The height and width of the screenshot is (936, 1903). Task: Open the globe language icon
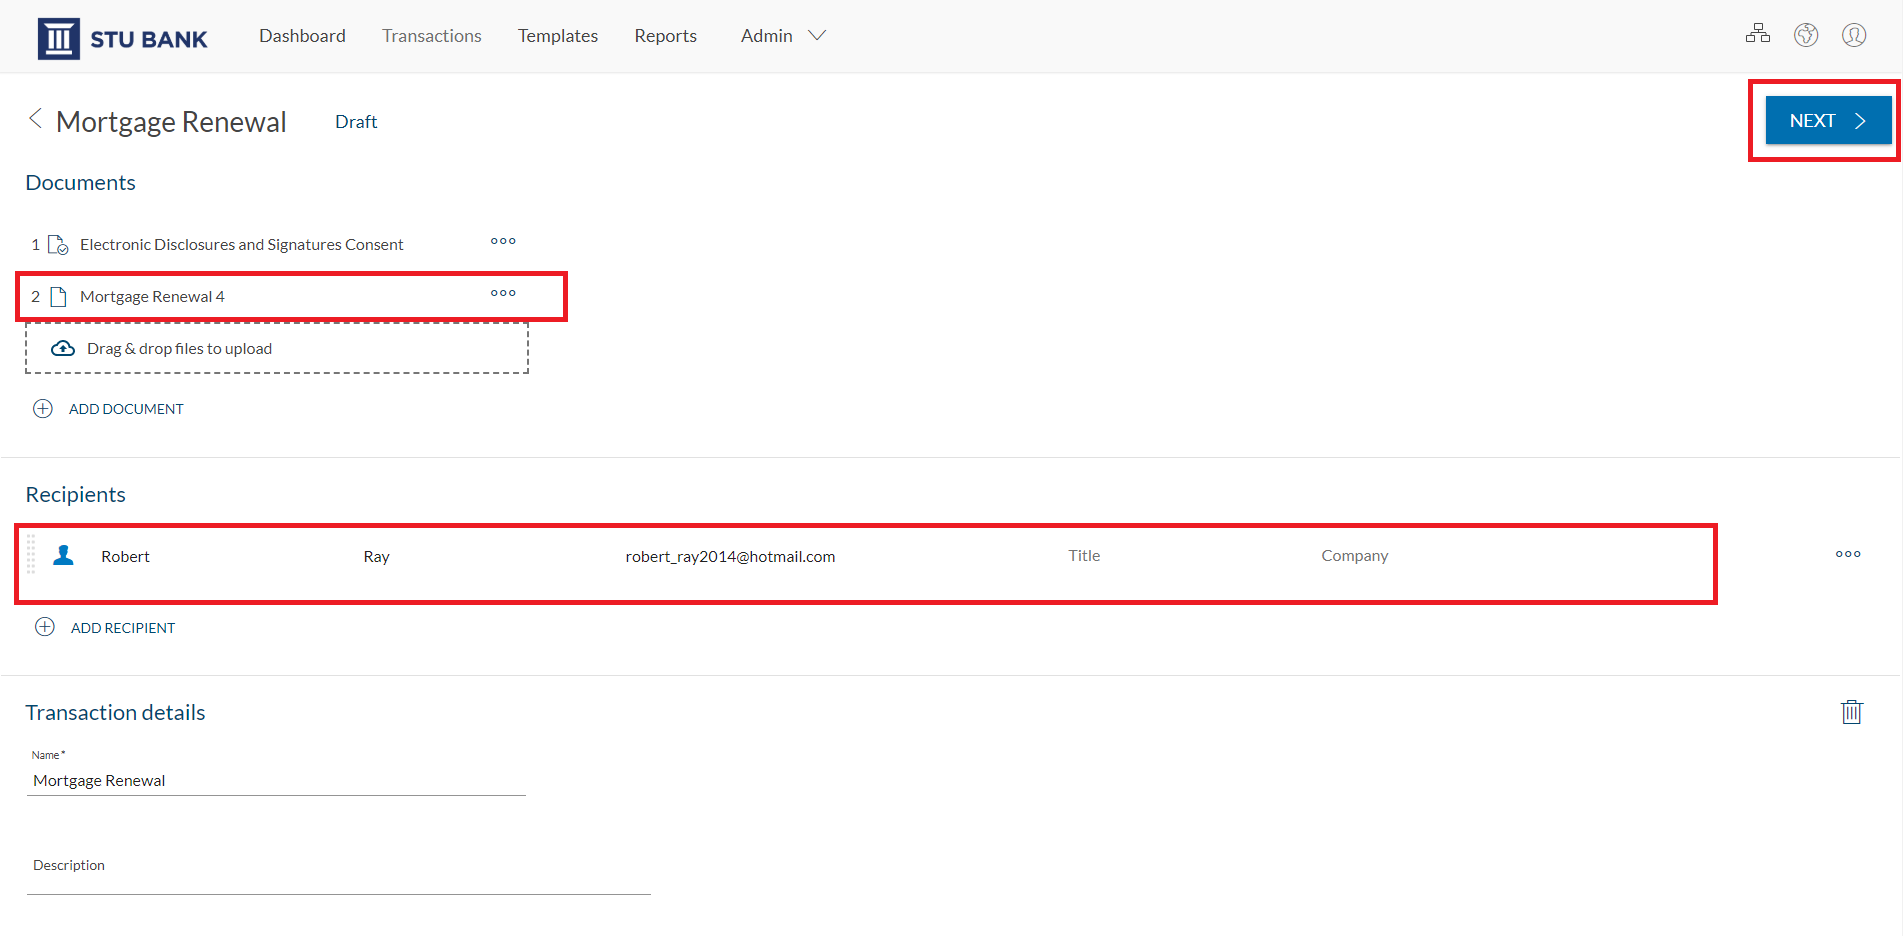pos(1805,35)
